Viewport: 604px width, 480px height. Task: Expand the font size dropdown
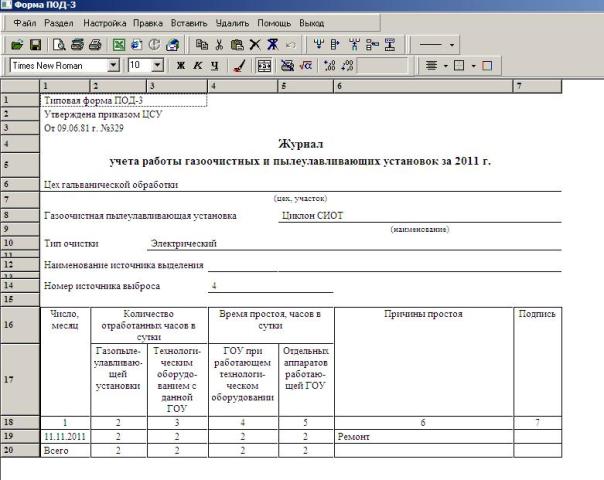click(159, 66)
